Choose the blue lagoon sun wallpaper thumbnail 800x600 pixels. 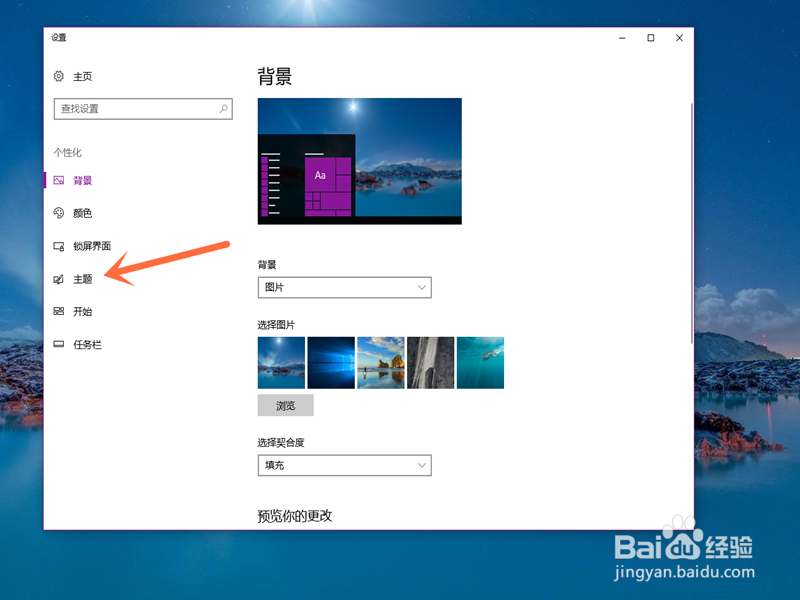[x=281, y=363]
